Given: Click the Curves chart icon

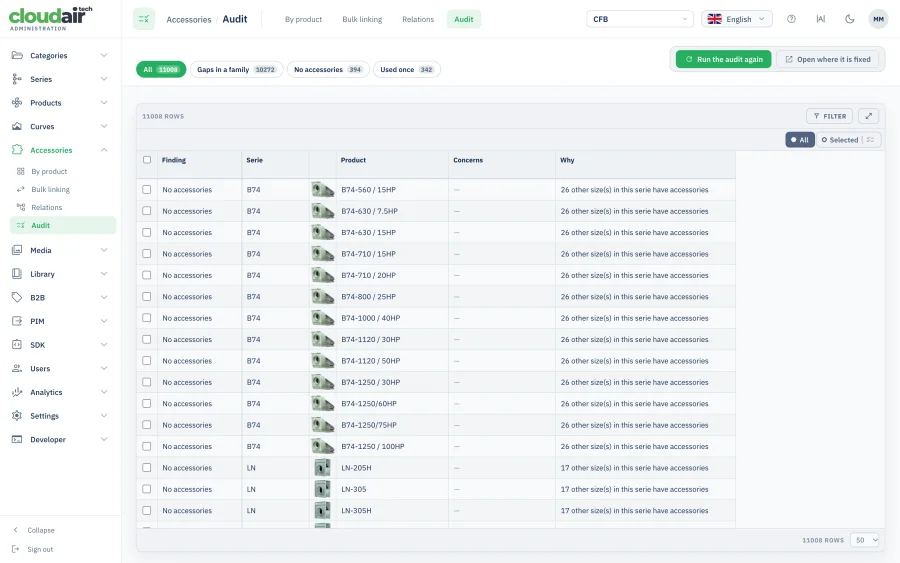Looking at the screenshot, I should click(17, 126).
